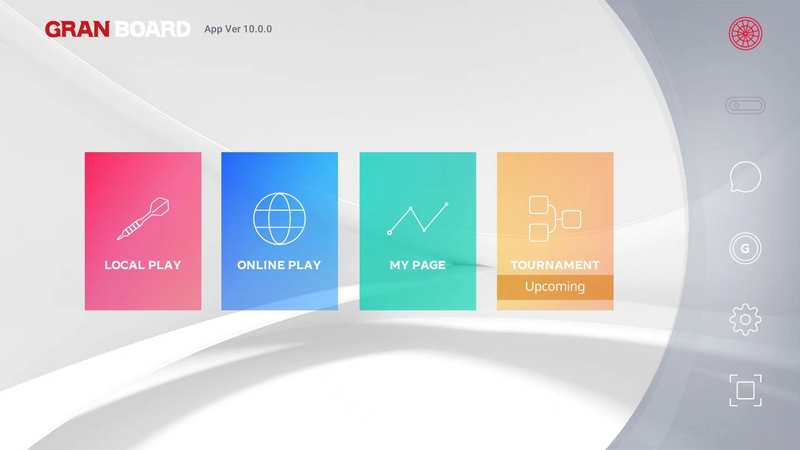Click the App Ver 10.0.0 text

tap(238, 29)
